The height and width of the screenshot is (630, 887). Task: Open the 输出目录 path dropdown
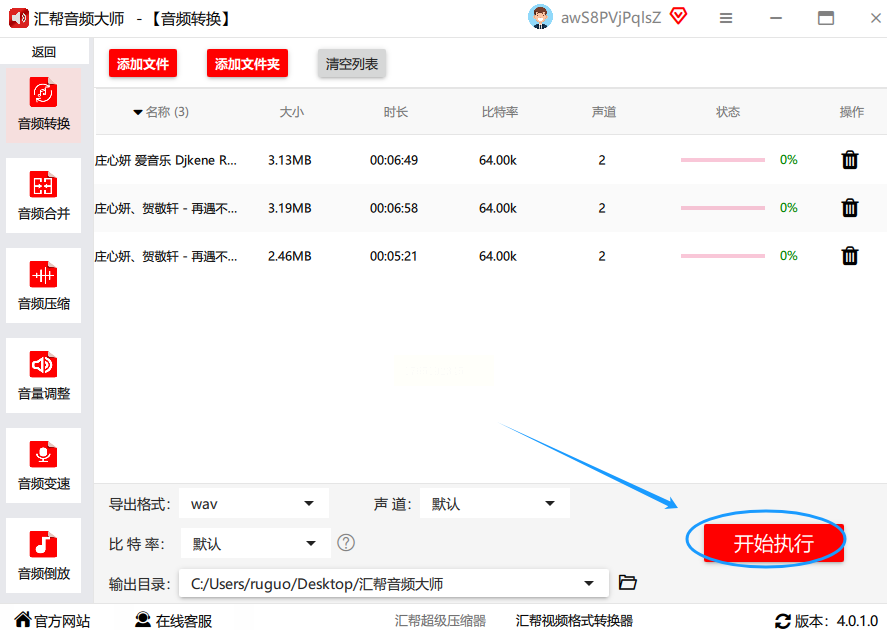pos(394,583)
